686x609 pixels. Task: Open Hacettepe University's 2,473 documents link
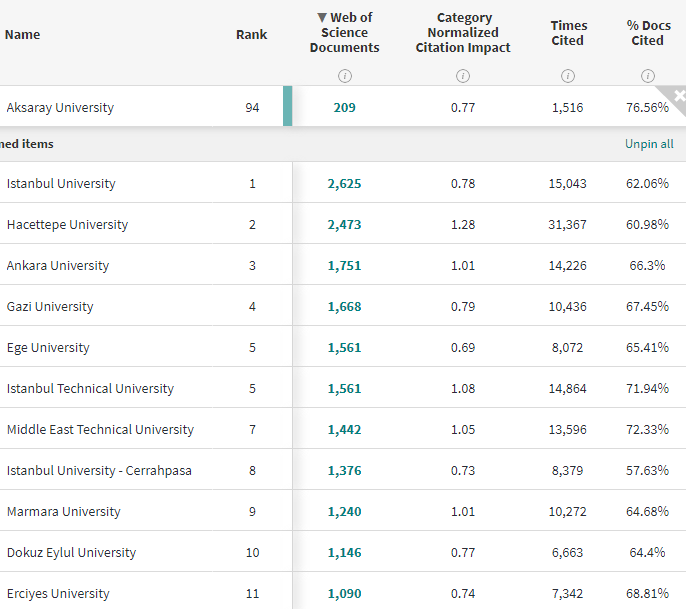point(344,225)
